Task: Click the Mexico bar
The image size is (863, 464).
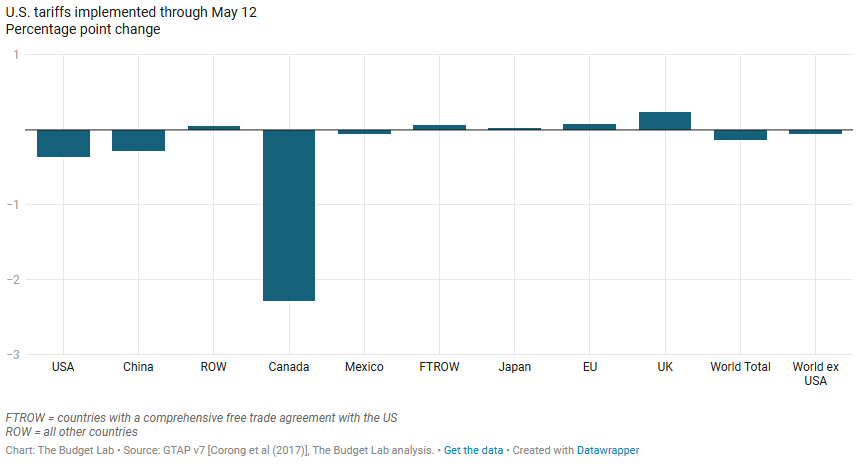Action: (x=364, y=132)
